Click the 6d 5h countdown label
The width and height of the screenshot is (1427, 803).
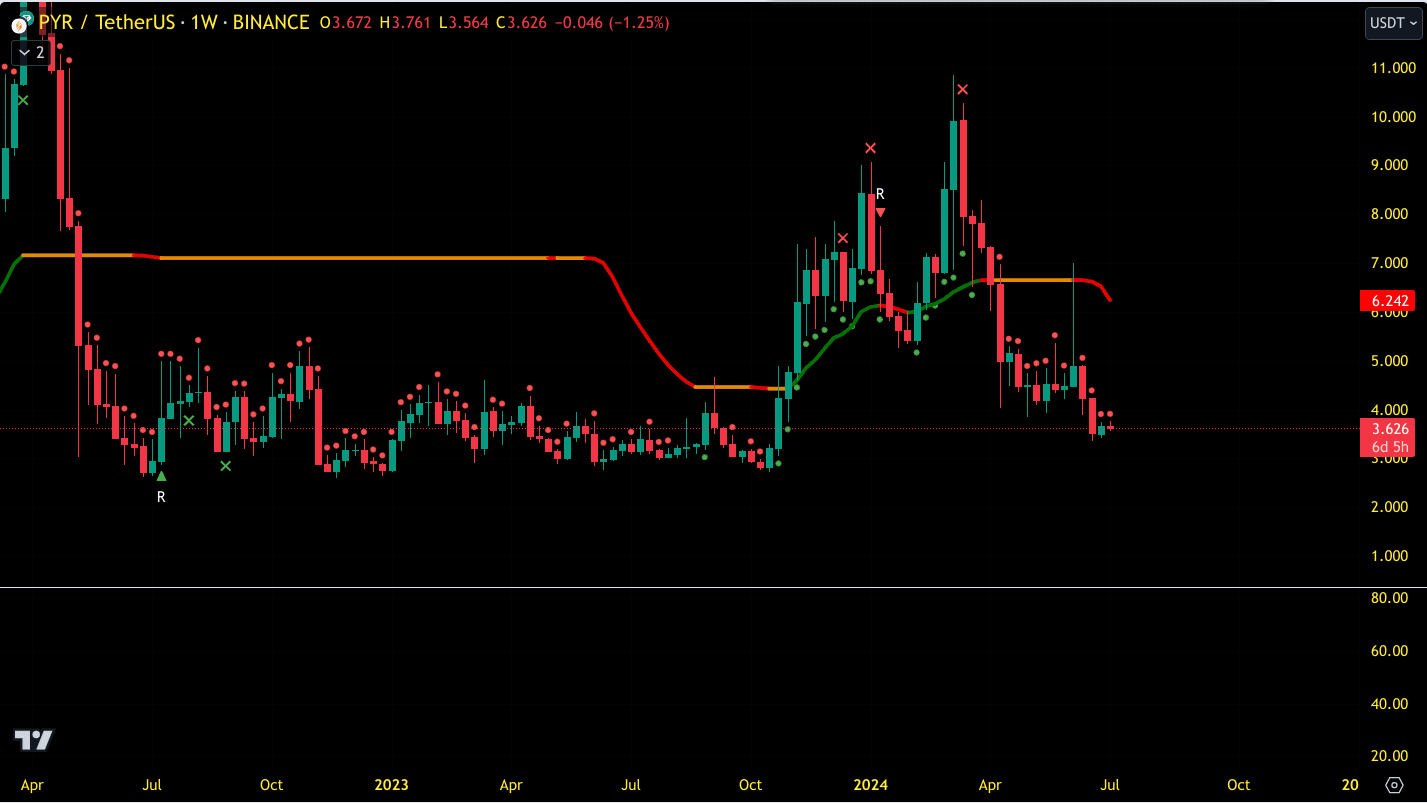click(1392, 447)
